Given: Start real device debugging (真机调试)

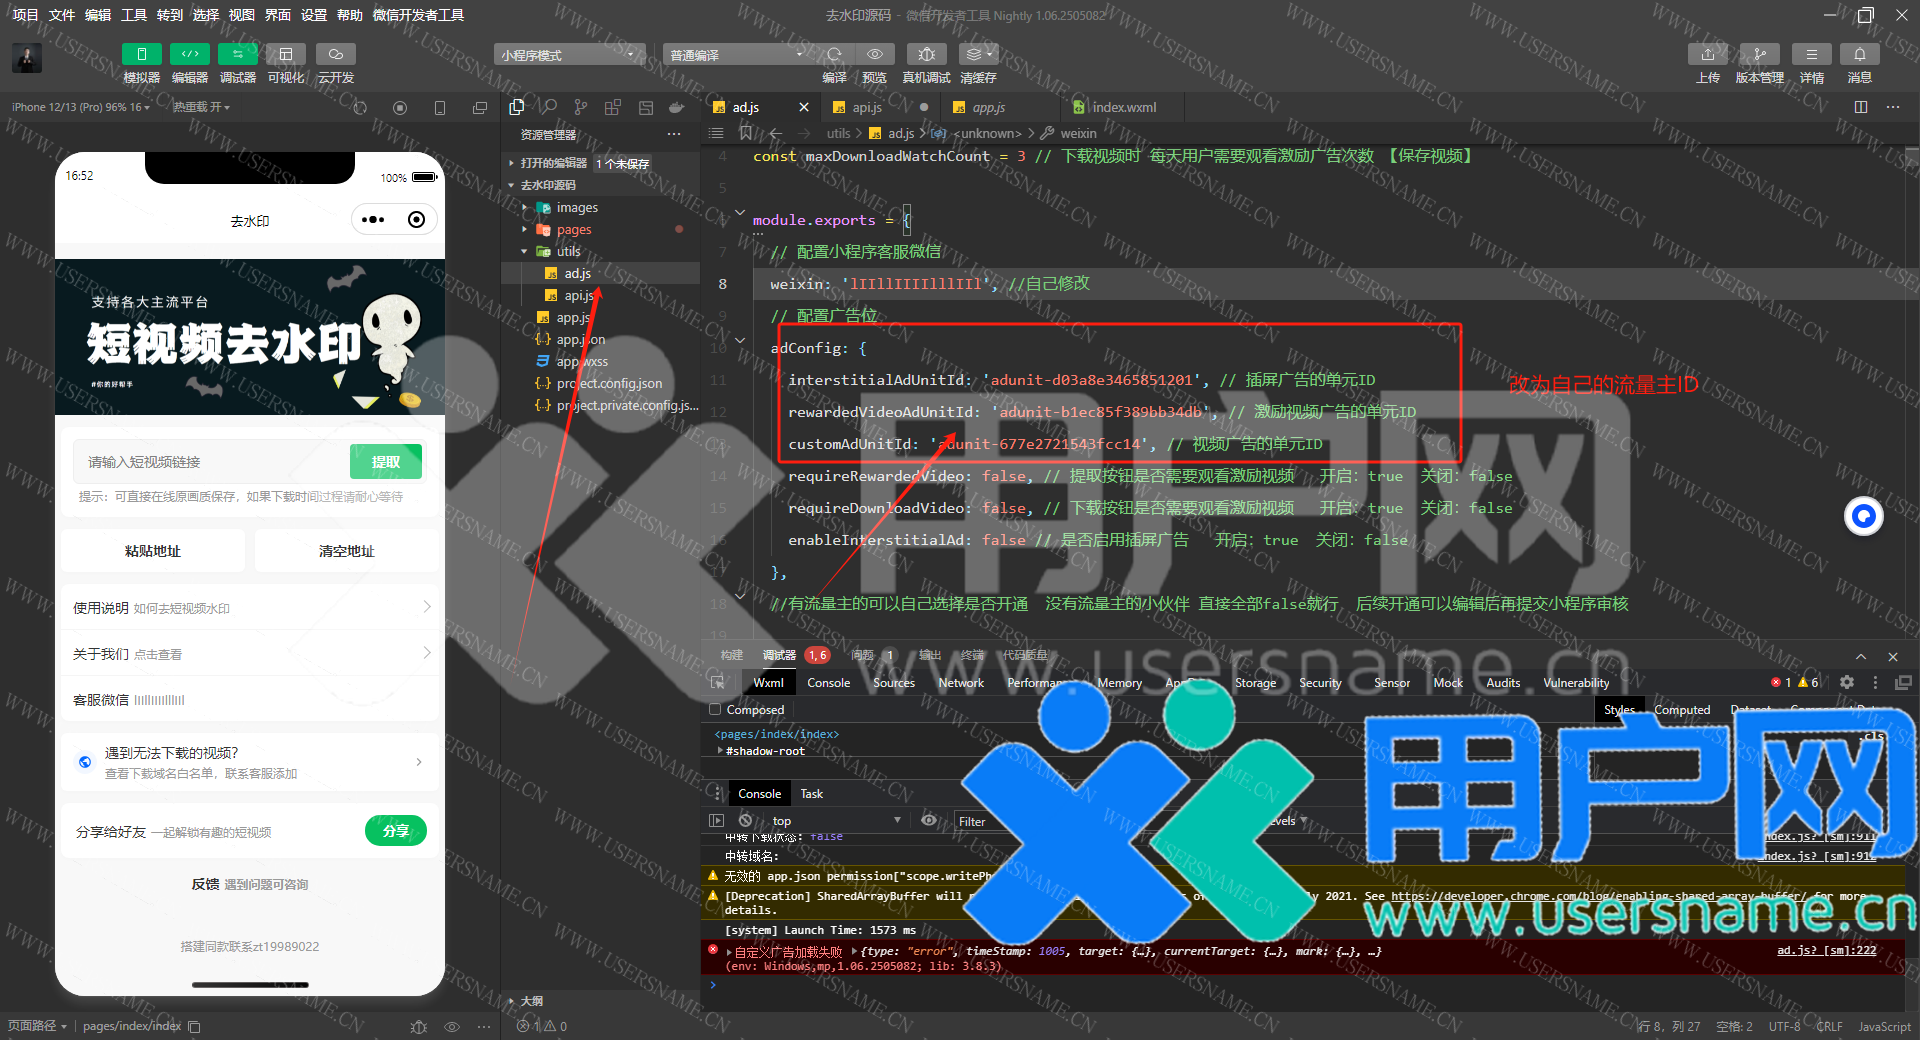Looking at the screenshot, I should pos(926,55).
